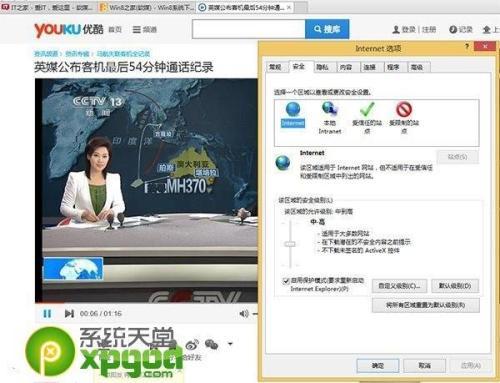Switch to the Privacy tab
Screen dimensions: 500x383
pyautogui.click(x=322, y=67)
